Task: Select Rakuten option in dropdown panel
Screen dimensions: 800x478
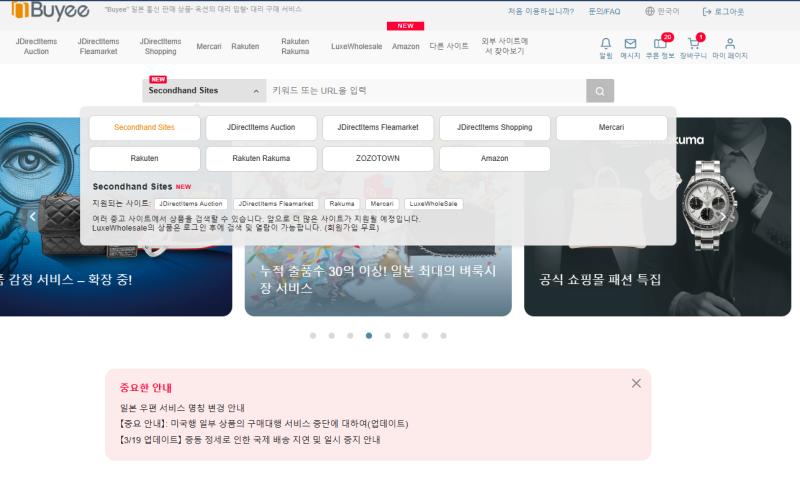Action: point(144,159)
